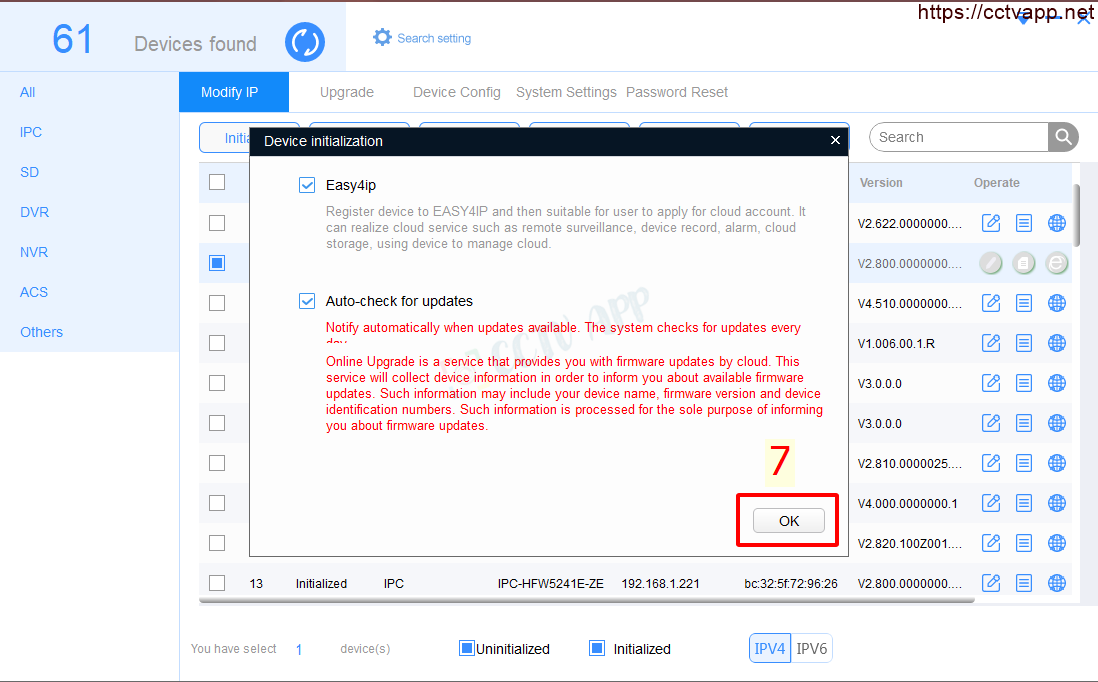This screenshot has height=682, width=1098.
Task: Toggle the Uninitialized filter checkbox
Action: [466, 648]
